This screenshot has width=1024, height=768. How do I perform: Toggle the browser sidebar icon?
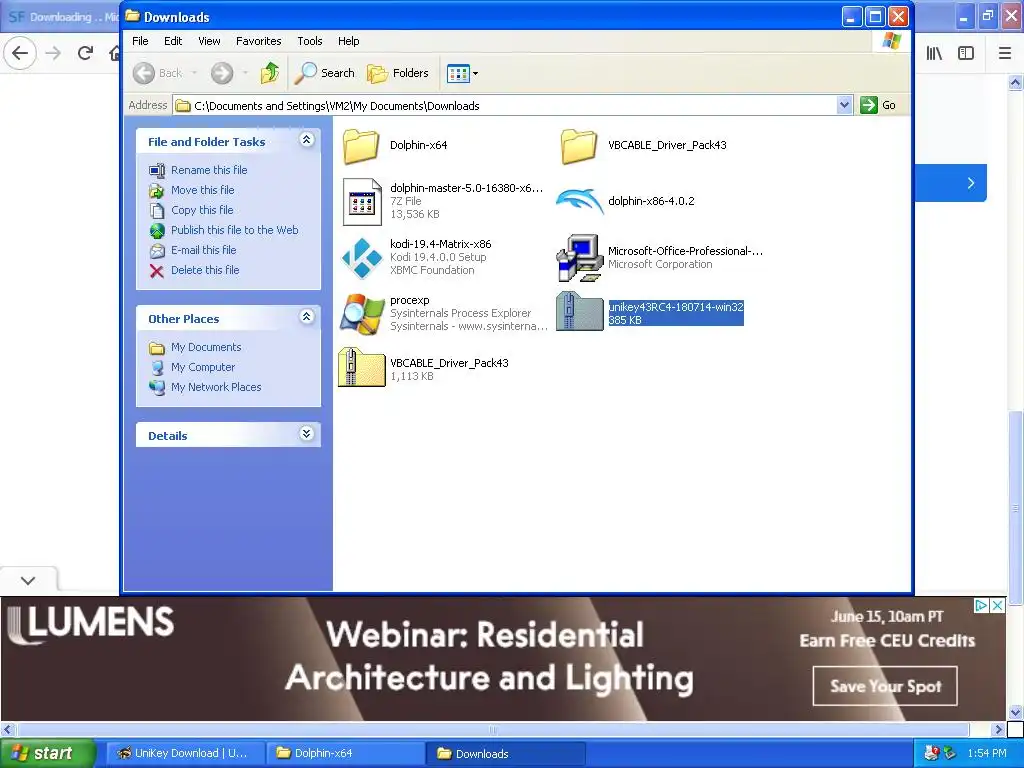(966, 53)
